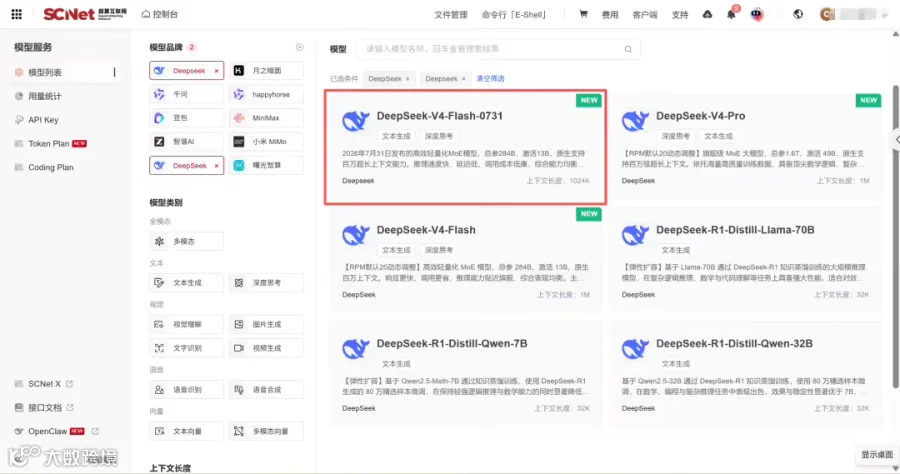Open 客户端 in the top bar
900x474 pixels.
tap(645, 14)
